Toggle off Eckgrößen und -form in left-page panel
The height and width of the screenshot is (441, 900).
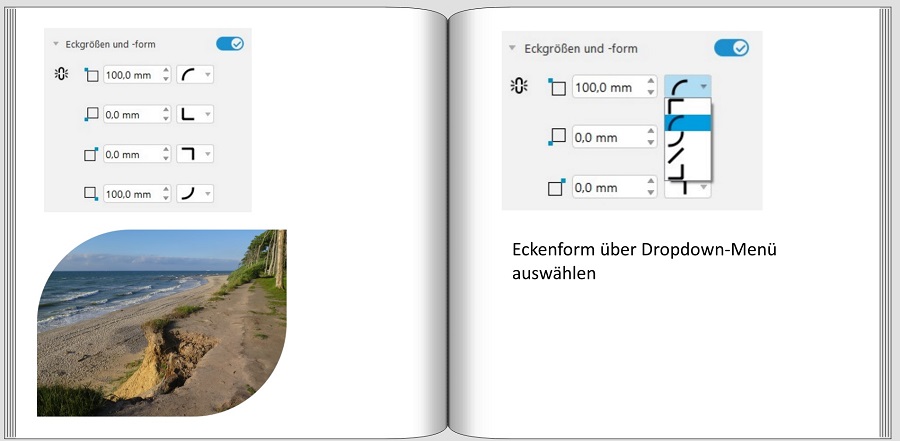[x=230, y=44]
